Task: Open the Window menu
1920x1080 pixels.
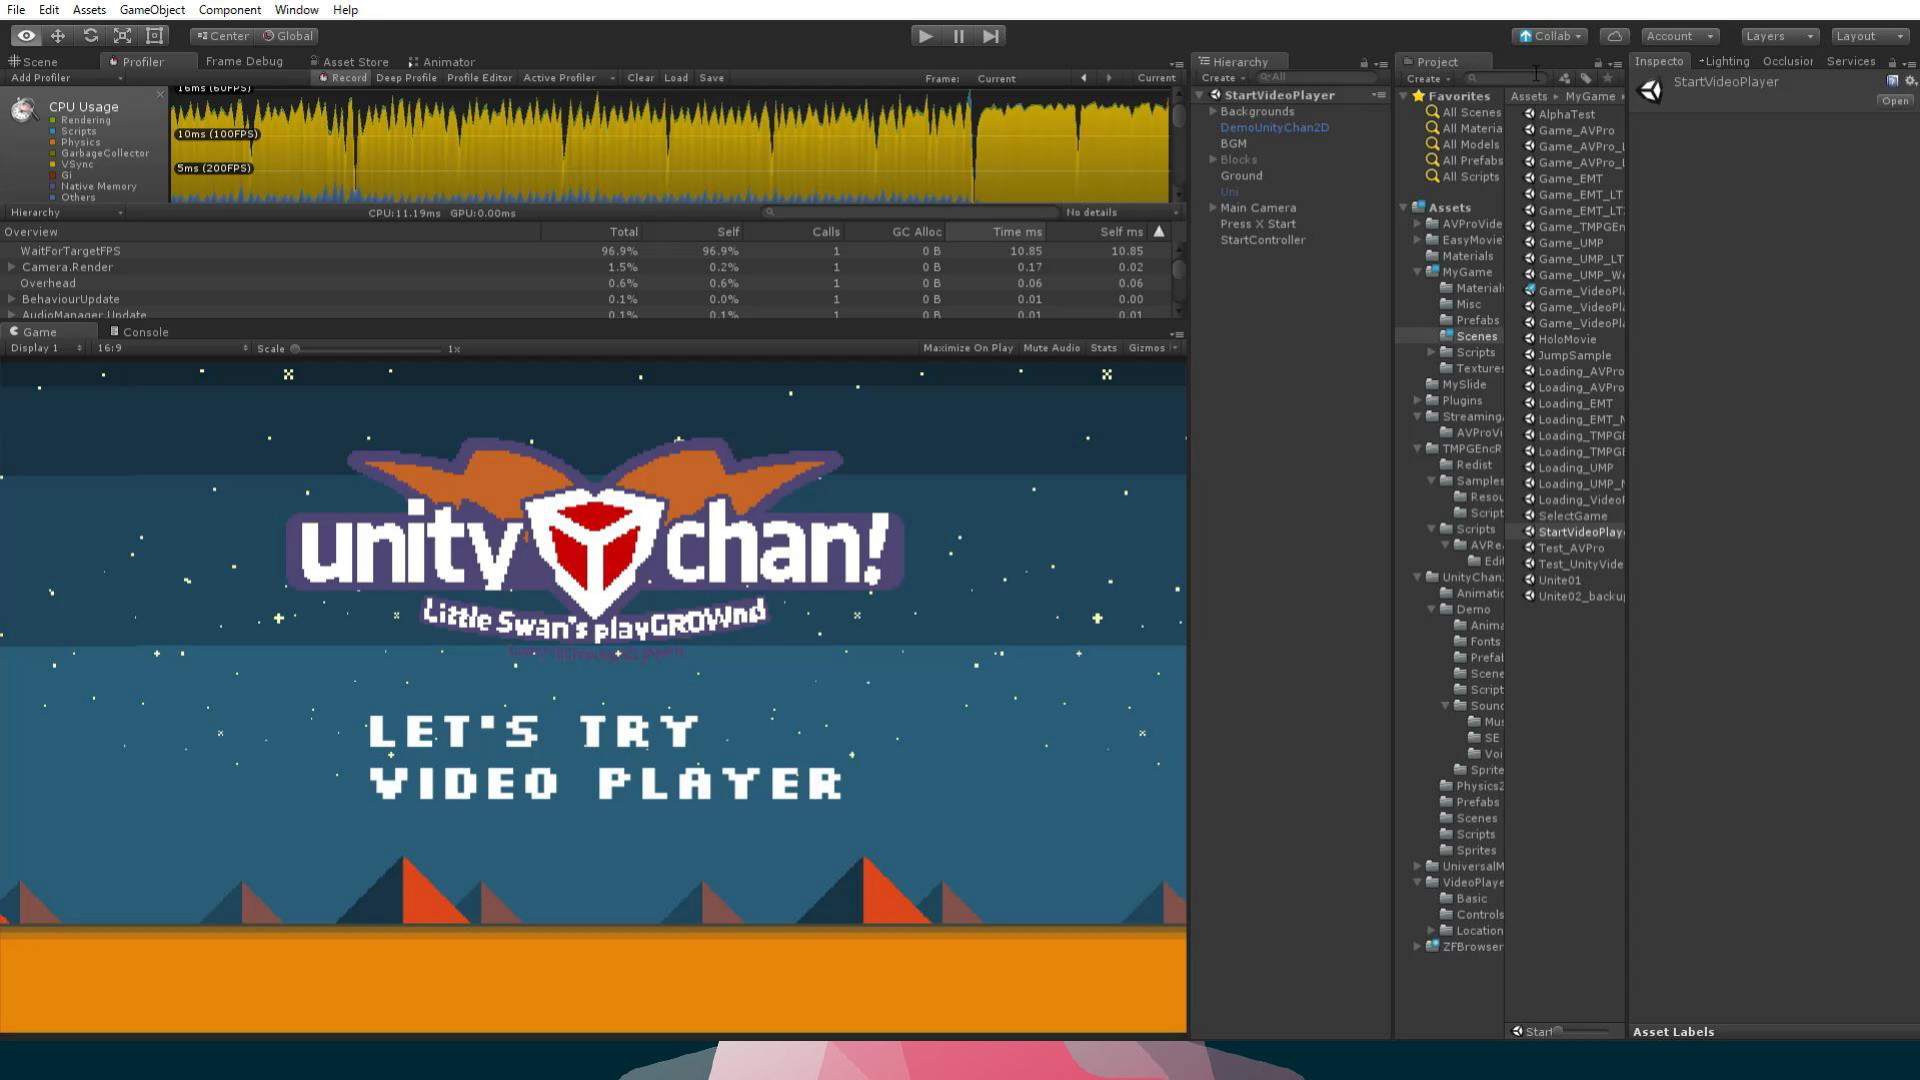Action: tap(296, 10)
